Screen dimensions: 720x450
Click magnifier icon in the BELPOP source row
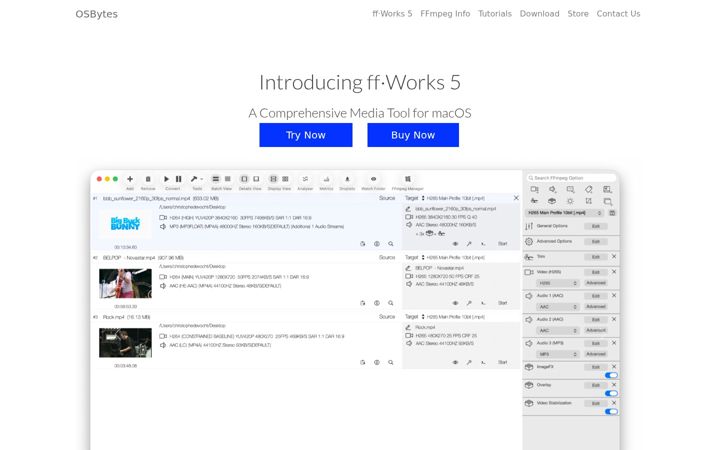tap(391, 303)
